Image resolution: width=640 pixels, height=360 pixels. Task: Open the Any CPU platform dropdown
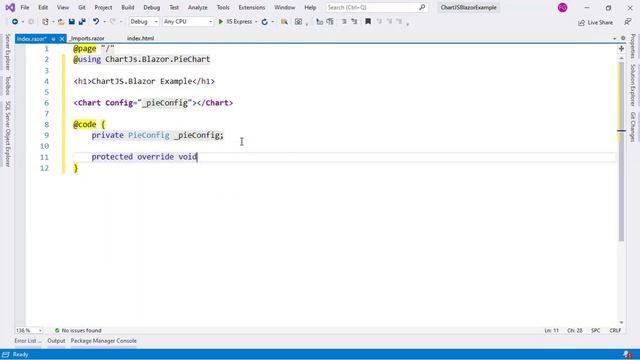coord(188,22)
